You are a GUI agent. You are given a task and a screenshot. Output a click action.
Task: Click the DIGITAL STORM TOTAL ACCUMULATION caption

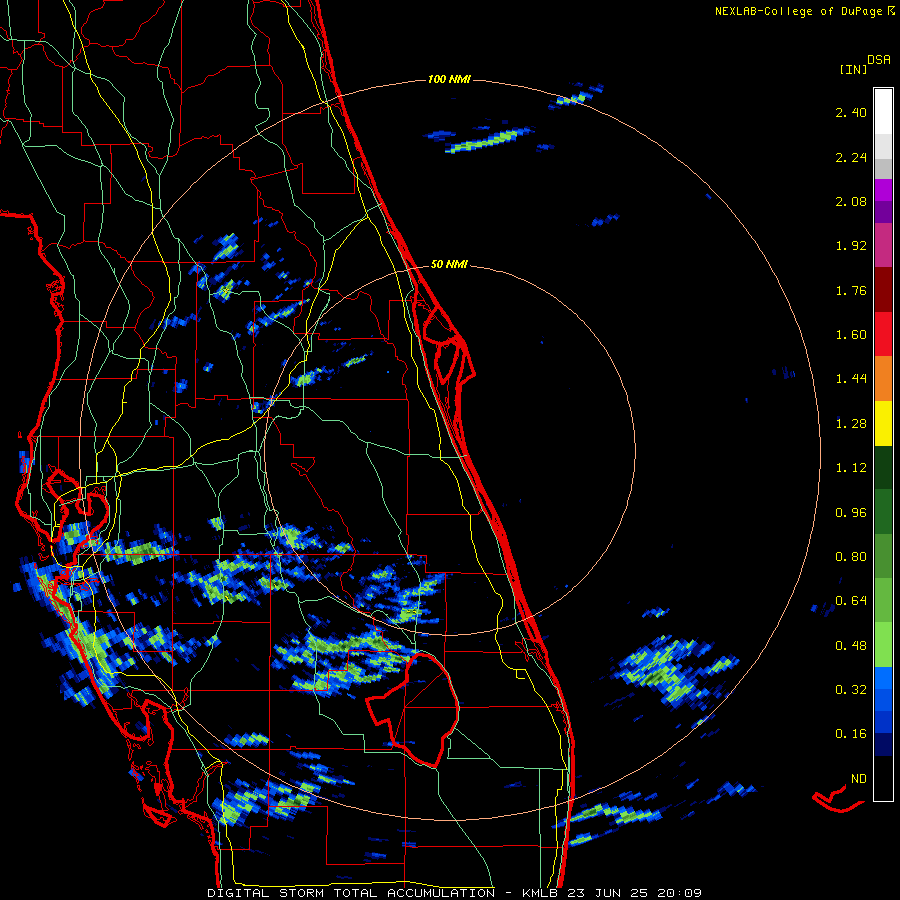(351, 893)
